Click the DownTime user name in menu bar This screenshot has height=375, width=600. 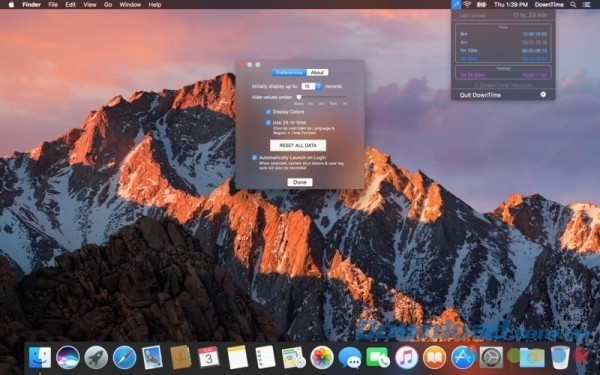(549, 5)
